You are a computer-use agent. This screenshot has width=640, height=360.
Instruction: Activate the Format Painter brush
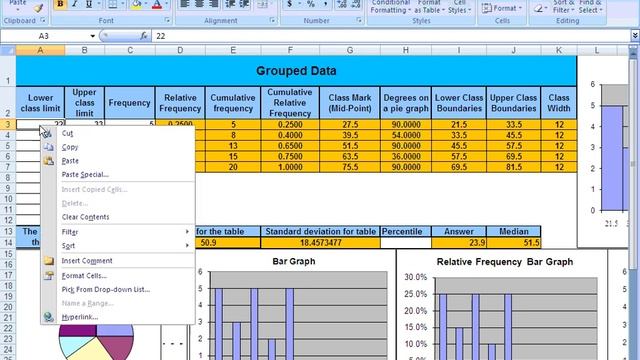click(39, 7)
